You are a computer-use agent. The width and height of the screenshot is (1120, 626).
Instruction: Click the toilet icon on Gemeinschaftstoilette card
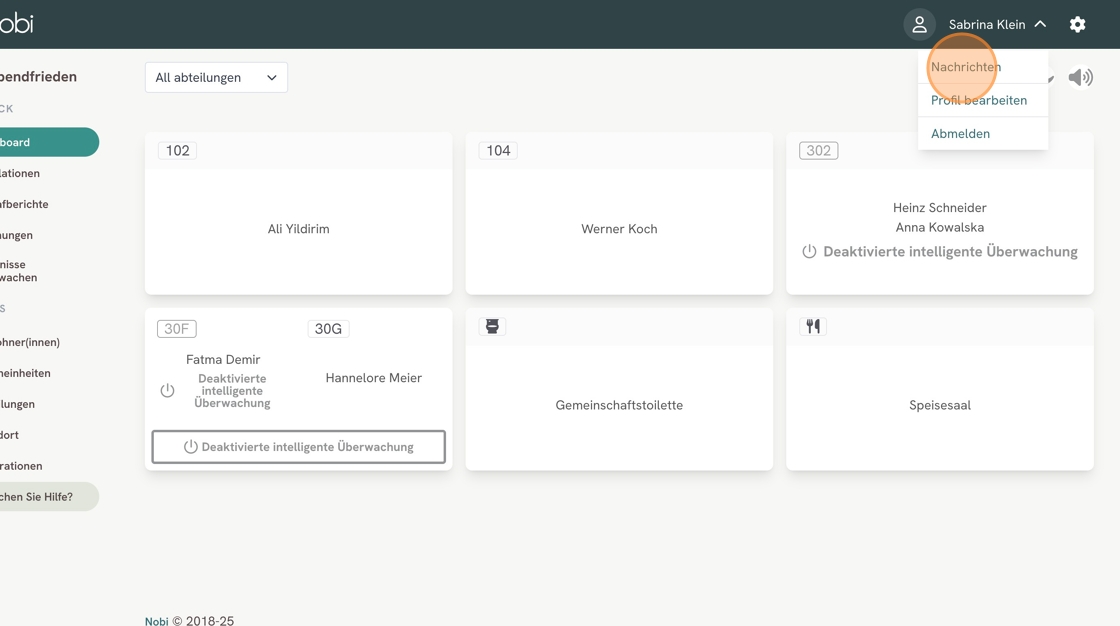[492, 327]
